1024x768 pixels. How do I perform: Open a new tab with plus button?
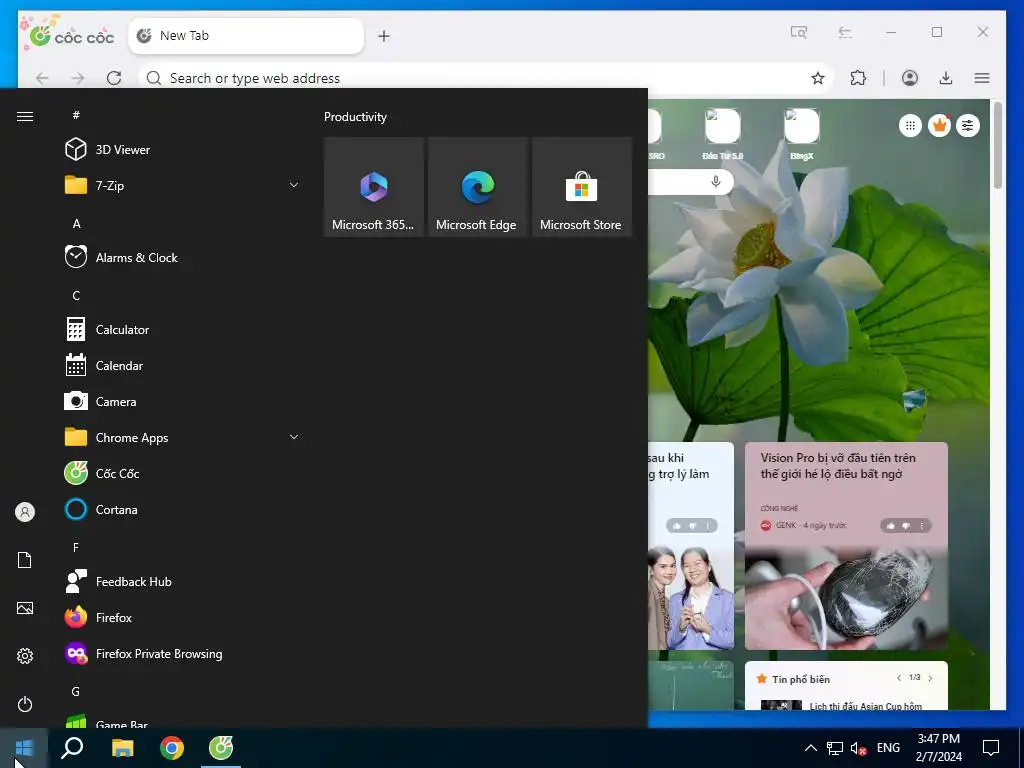pos(384,36)
